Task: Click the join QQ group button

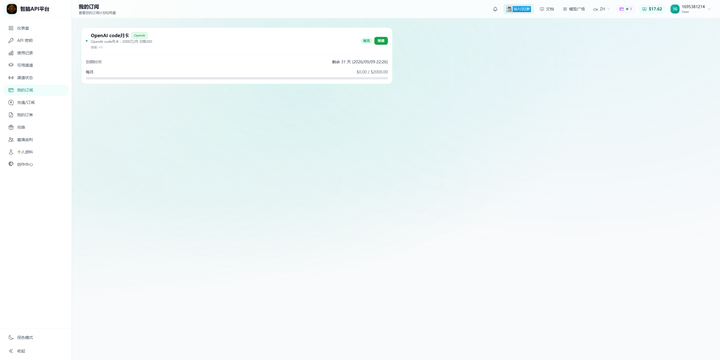Action: tap(518, 9)
